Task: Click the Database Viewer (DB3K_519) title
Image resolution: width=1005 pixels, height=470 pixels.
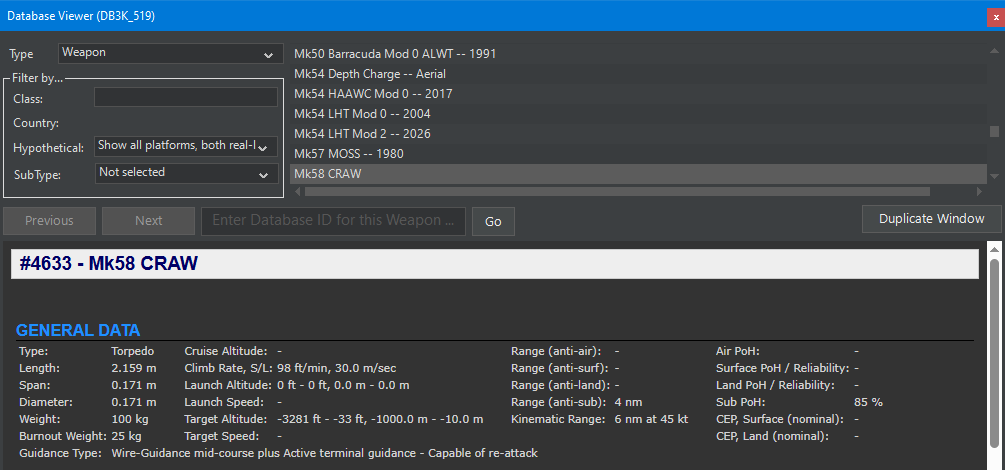Action: point(81,17)
